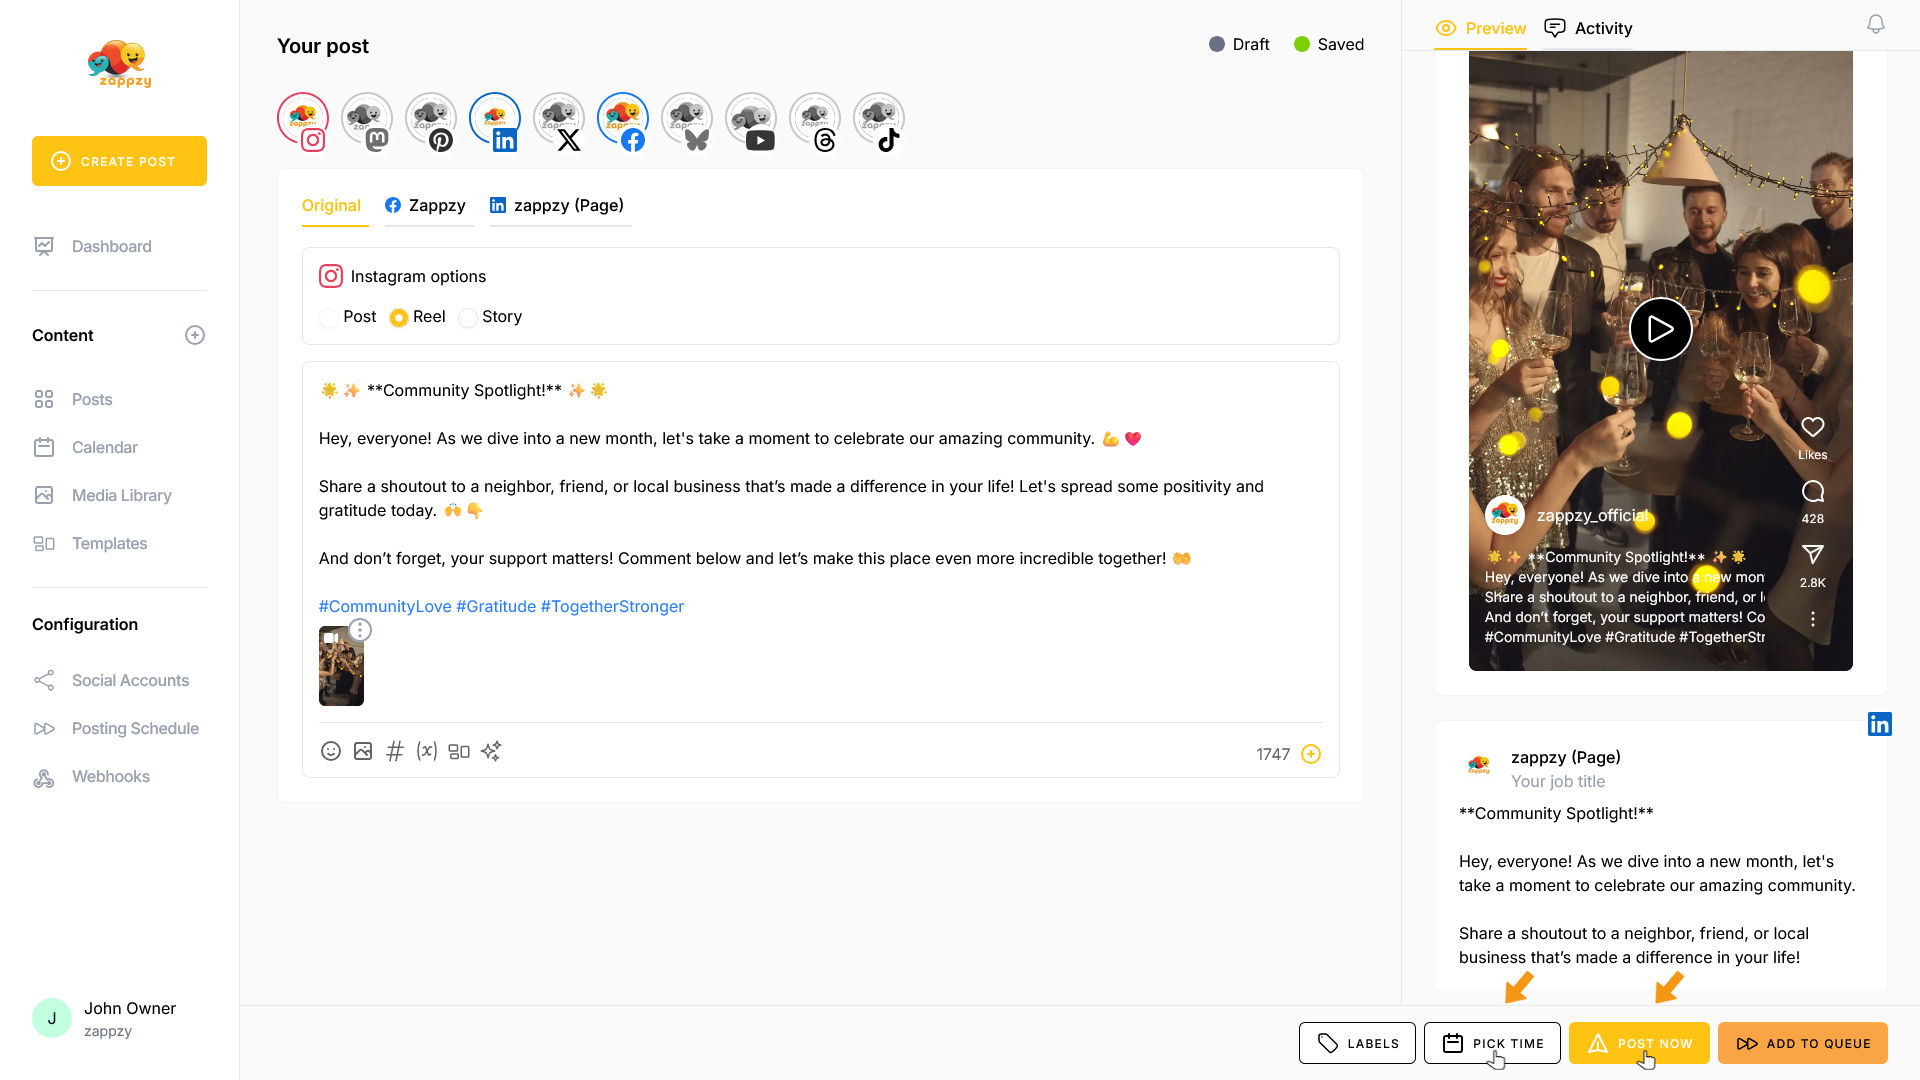Expand Content section plus button

[195, 335]
